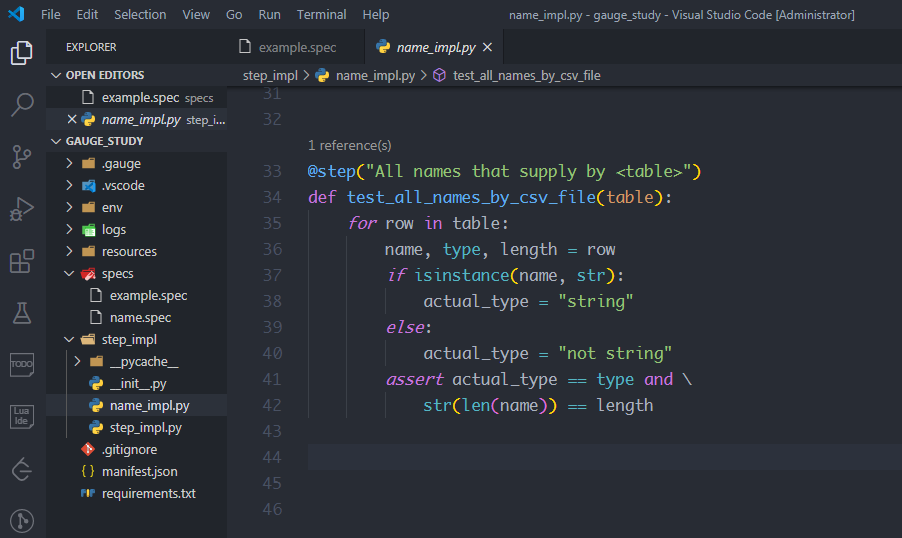This screenshot has height=538, width=902.
Task: Open the Lua IDE view
Action: (22, 417)
